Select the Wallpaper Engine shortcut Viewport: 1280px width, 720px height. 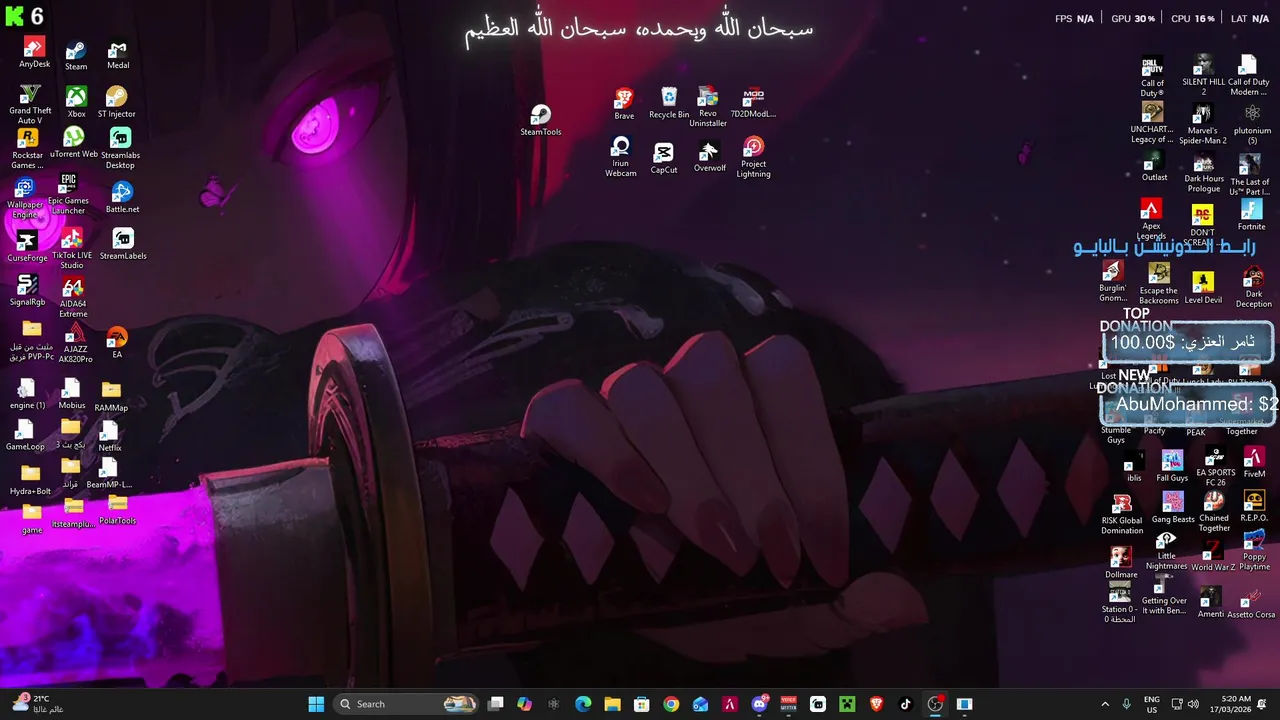coord(25,198)
